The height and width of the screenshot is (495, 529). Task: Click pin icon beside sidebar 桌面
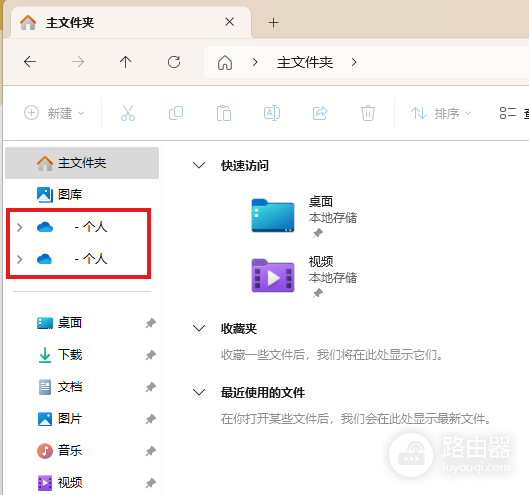click(x=150, y=323)
